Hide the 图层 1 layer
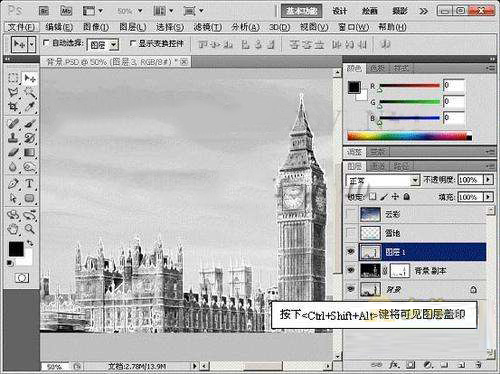This screenshot has height=374, width=500. (351, 252)
